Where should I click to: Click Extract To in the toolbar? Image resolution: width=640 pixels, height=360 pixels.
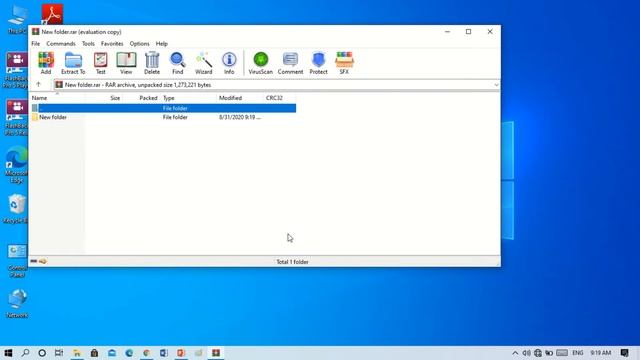(x=73, y=63)
